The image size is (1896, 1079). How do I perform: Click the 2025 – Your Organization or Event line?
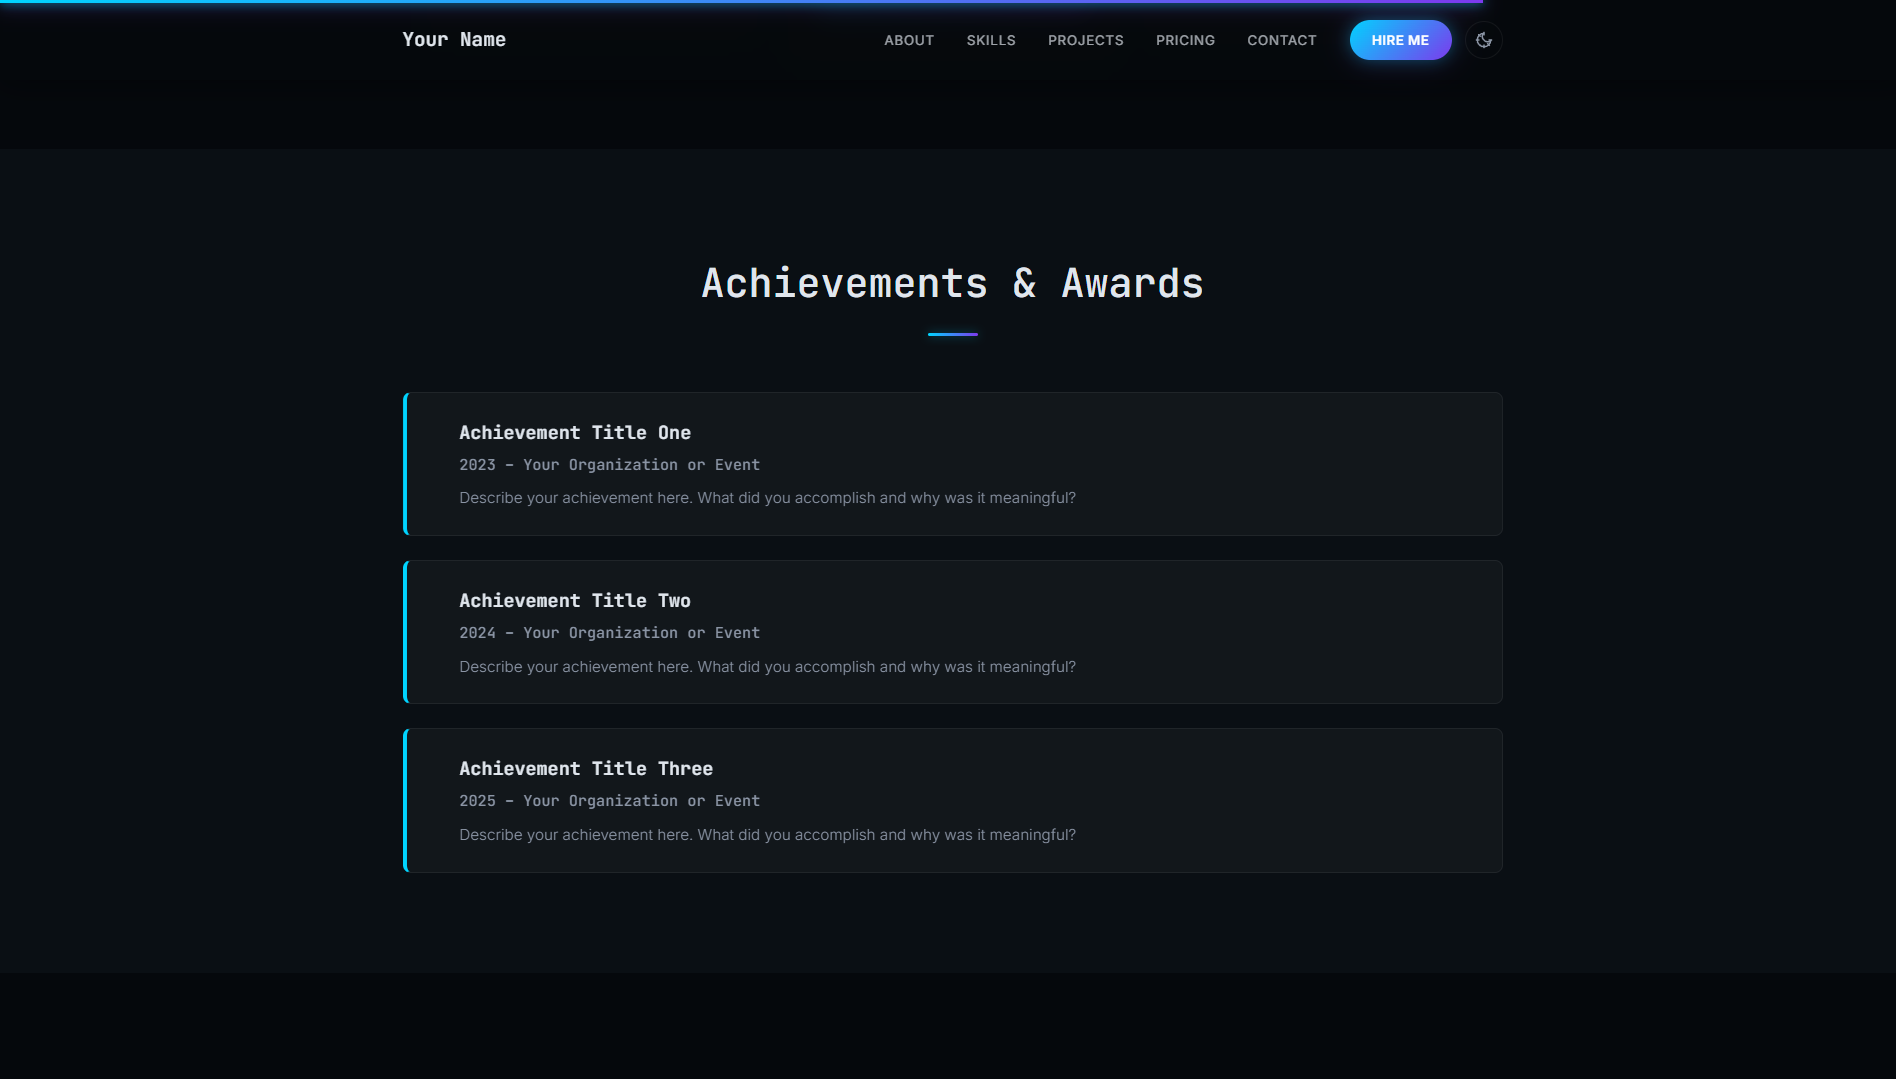coord(609,801)
